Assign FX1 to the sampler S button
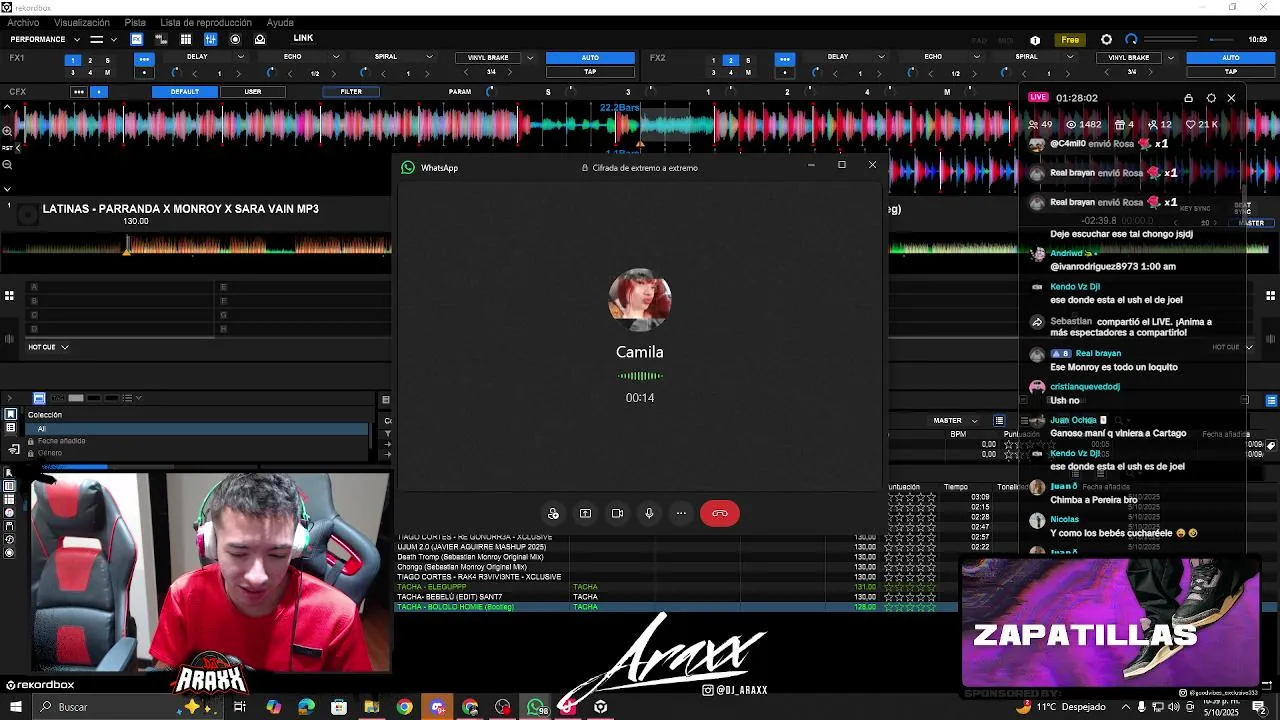The image size is (1280, 720). click(x=108, y=60)
